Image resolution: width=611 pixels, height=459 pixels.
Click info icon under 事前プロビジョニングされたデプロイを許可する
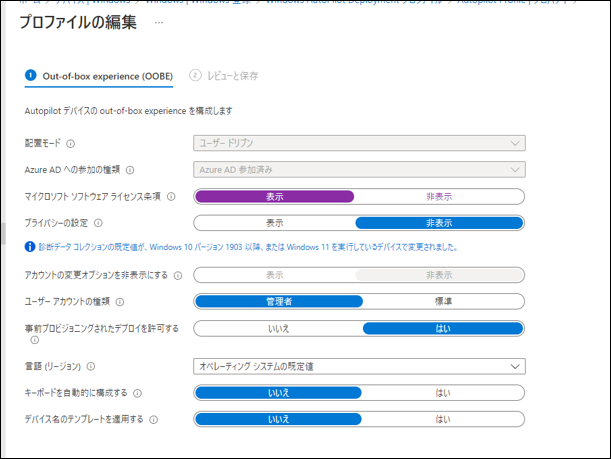[35, 340]
